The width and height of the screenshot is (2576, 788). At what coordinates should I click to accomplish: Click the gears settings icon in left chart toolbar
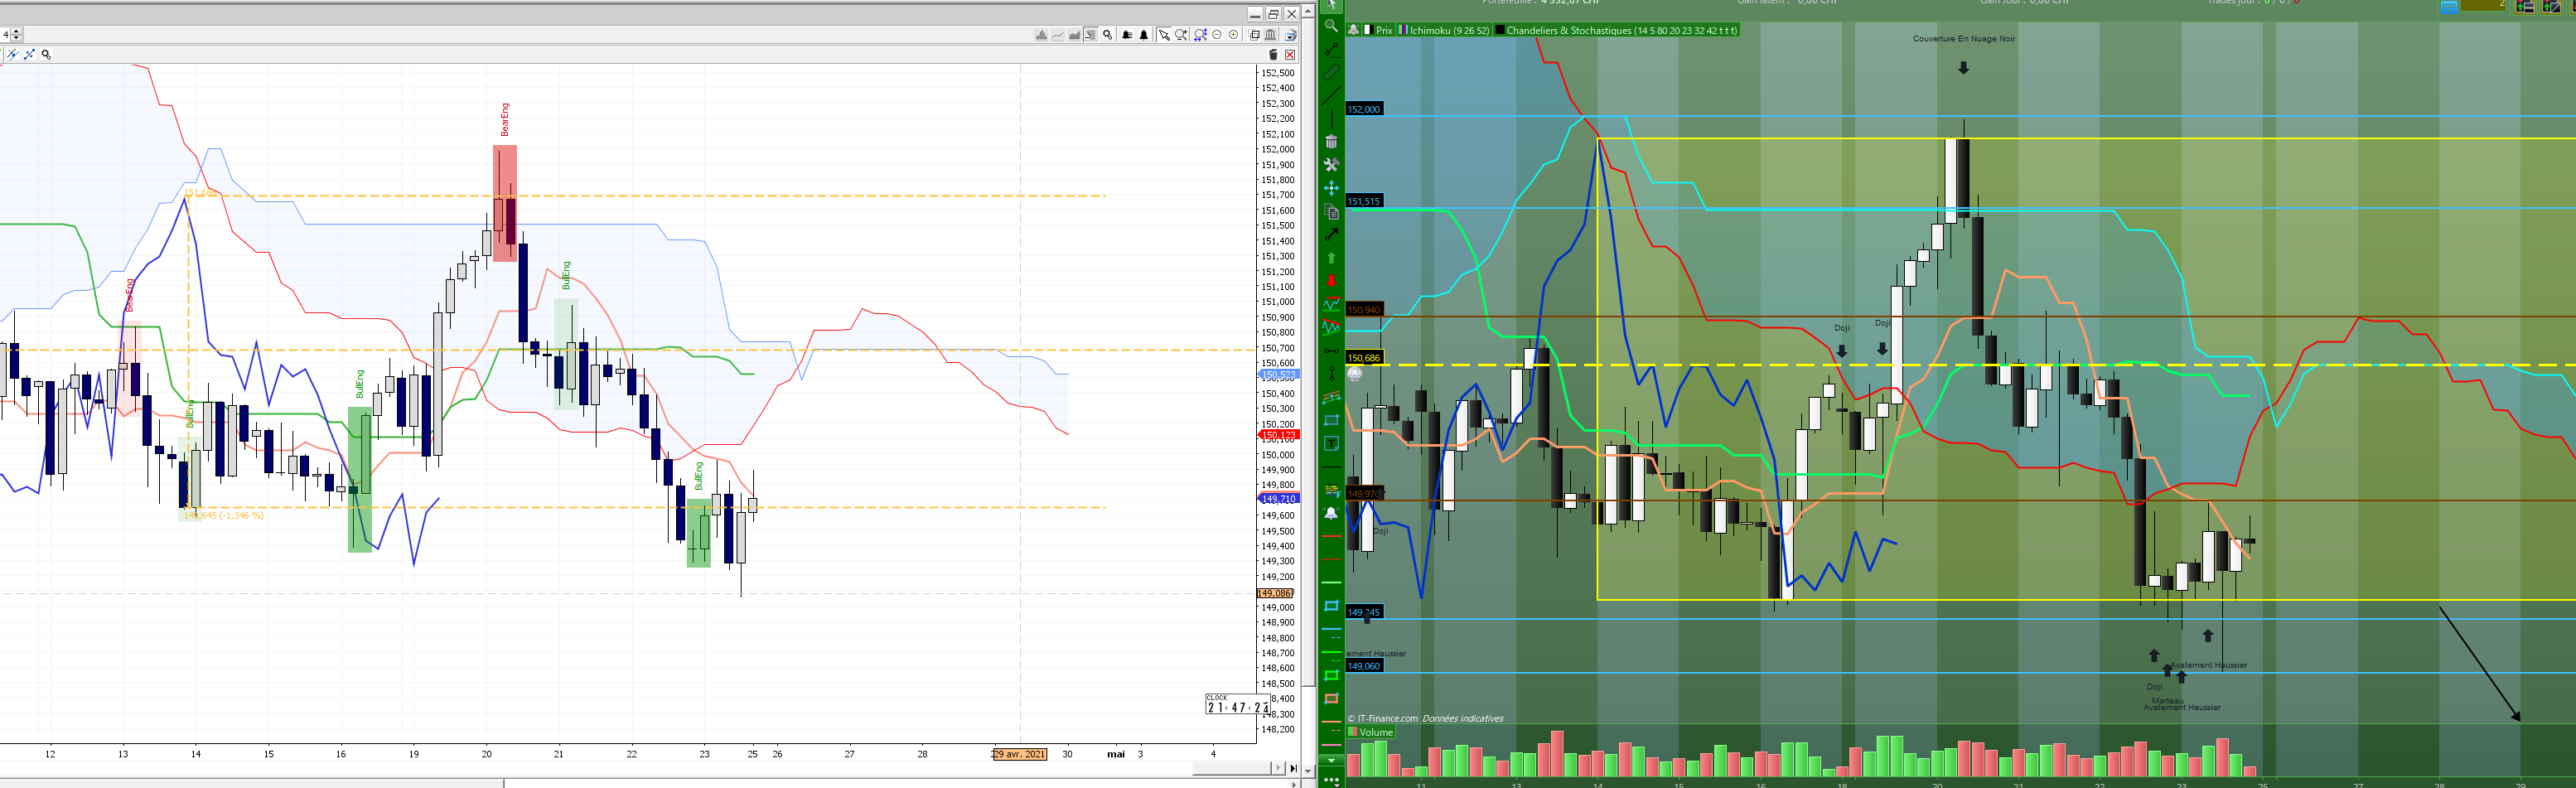click(x=1108, y=35)
